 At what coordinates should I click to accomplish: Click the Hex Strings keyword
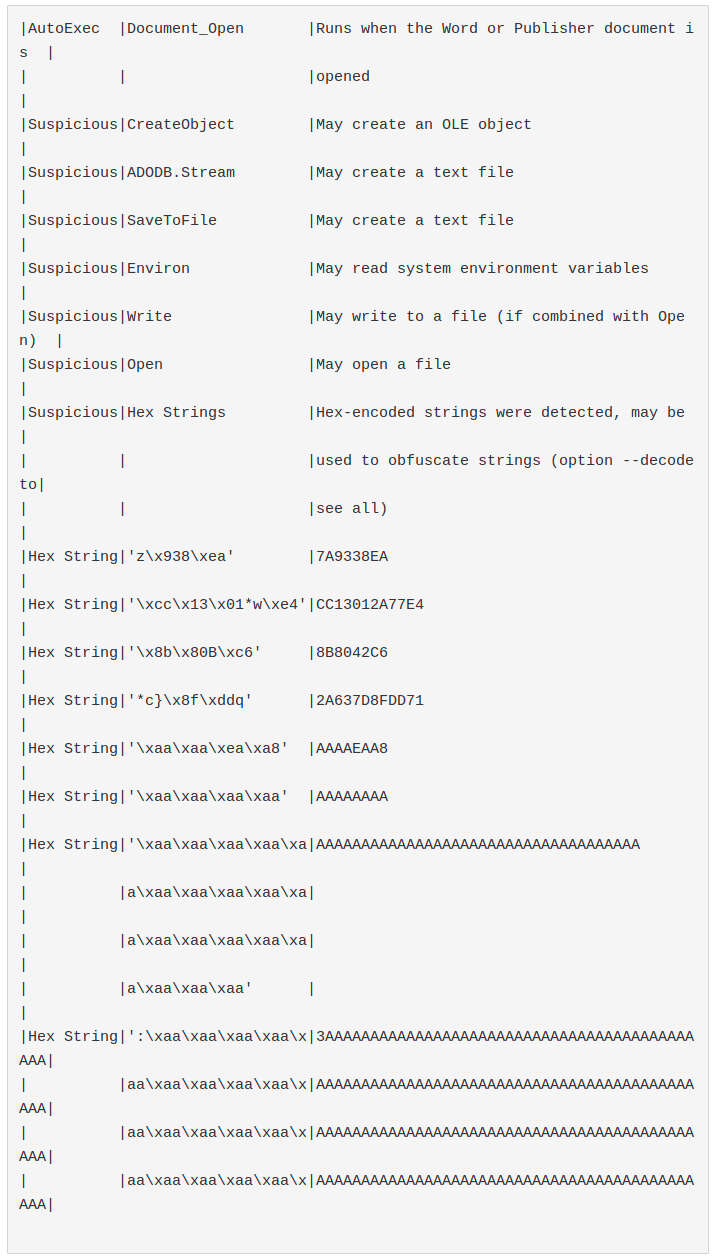click(176, 413)
